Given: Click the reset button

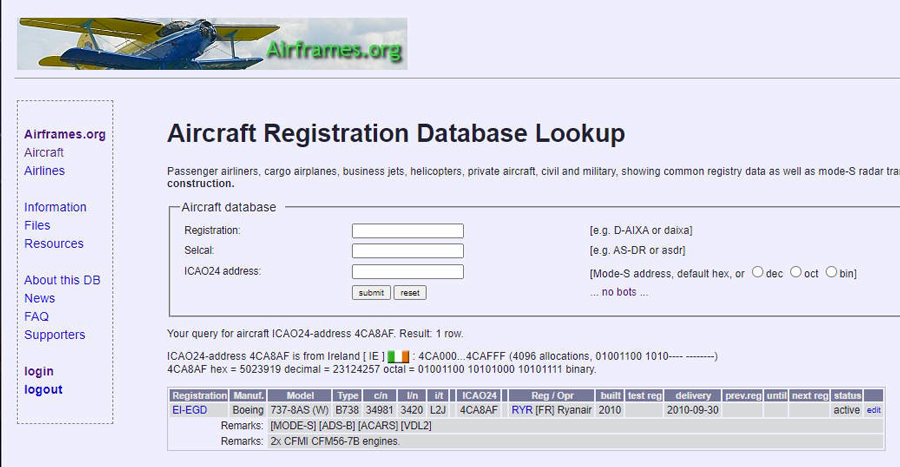Looking at the screenshot, I should (x=410, y=293).
